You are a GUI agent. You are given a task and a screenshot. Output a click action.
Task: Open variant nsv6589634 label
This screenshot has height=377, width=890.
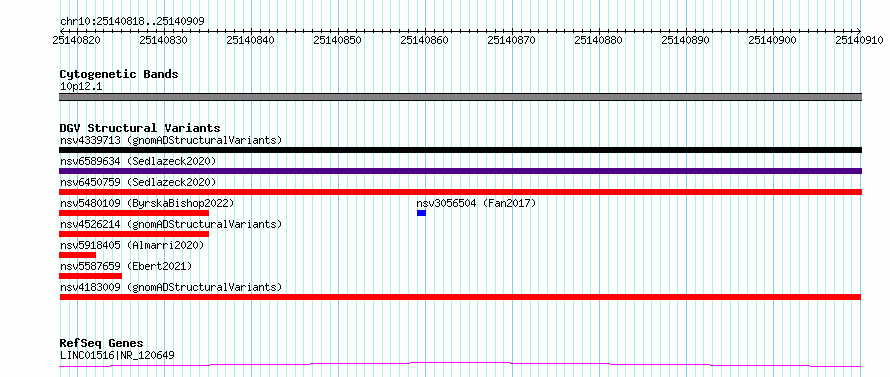pyautogui.click(x=138, y=161)
